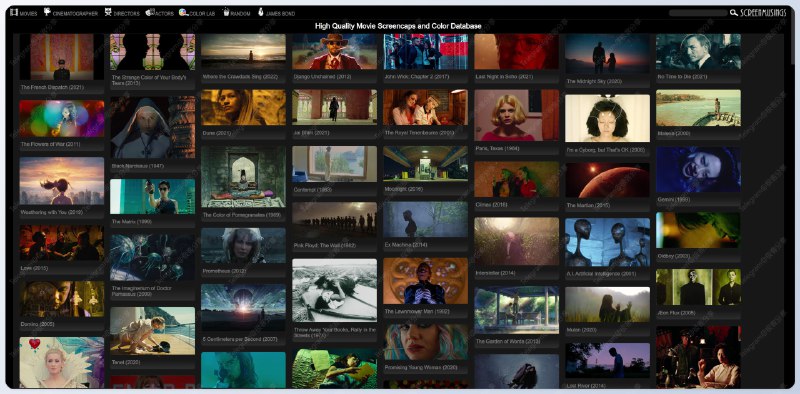Open the Color Lab menu label
This screenshot has height=394, width=800.
202,14
